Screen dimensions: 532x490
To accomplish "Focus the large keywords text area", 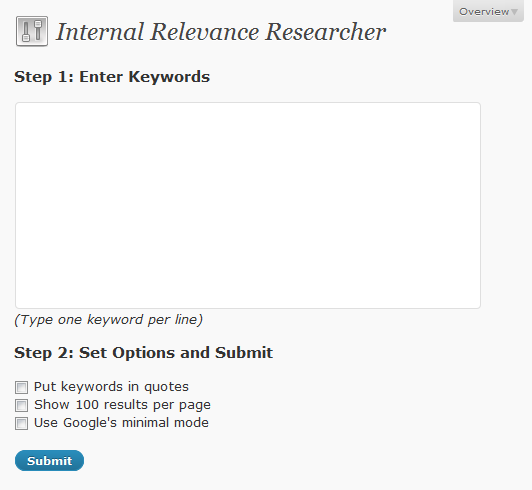I will (x=248, y=205).
